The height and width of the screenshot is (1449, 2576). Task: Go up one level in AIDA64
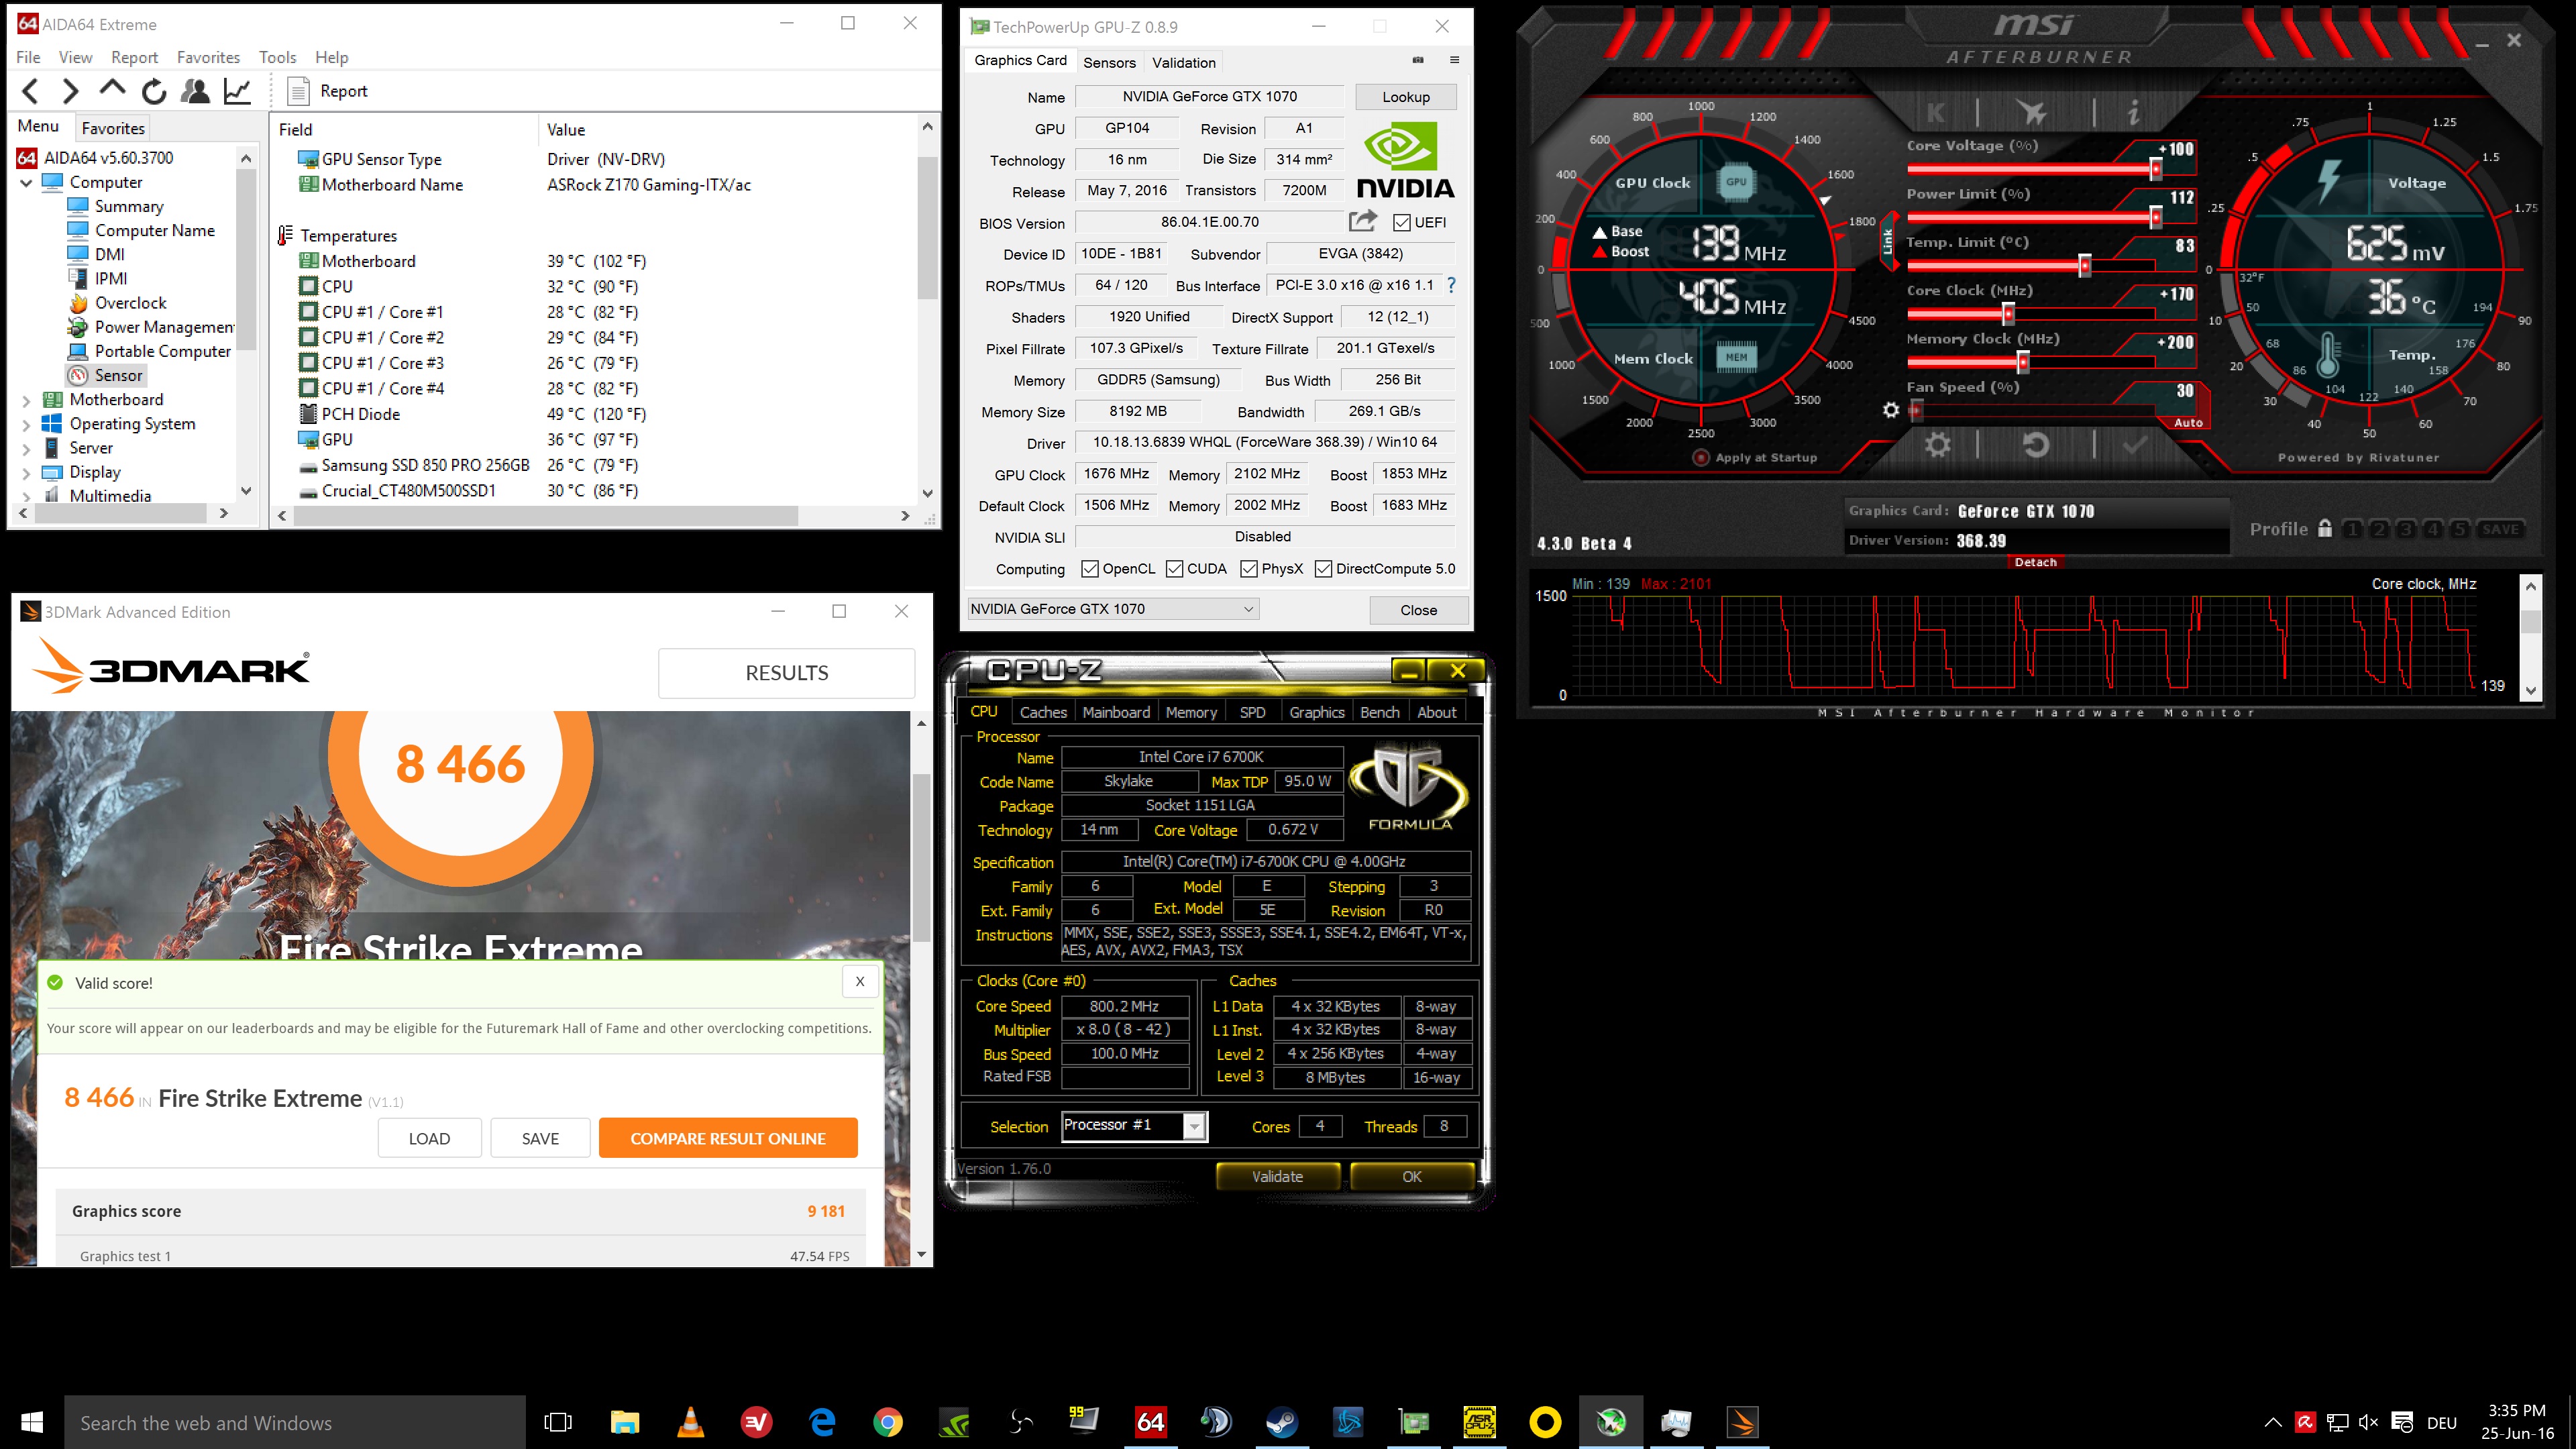112,90
